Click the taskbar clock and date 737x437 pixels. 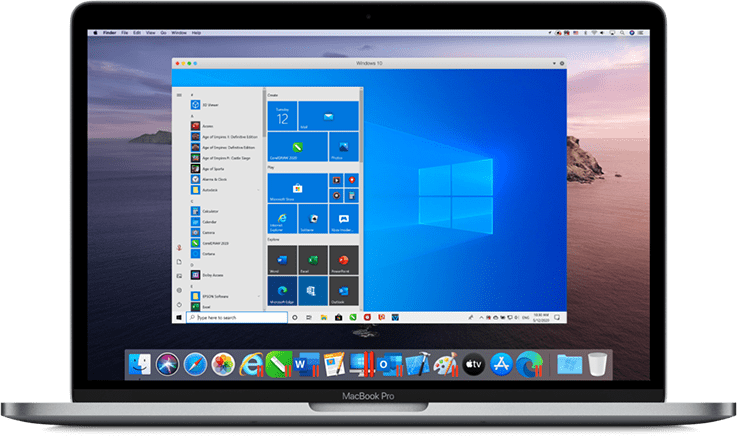click(x=541, y=318)
